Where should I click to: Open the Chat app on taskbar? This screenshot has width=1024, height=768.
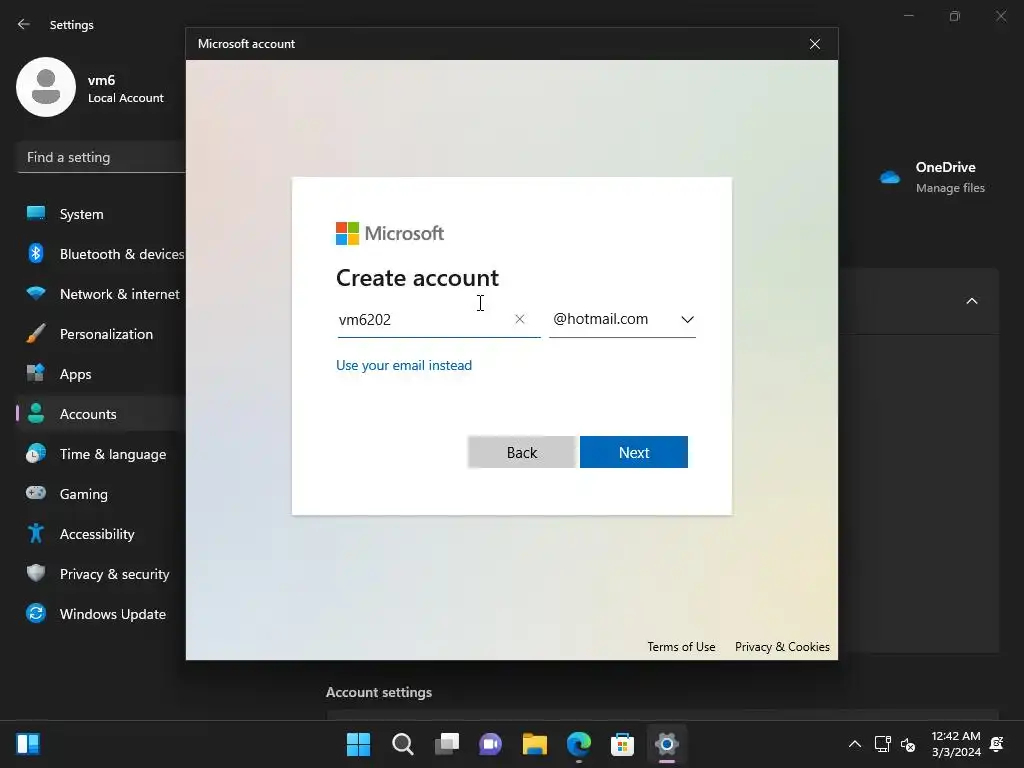click(490, 744)
